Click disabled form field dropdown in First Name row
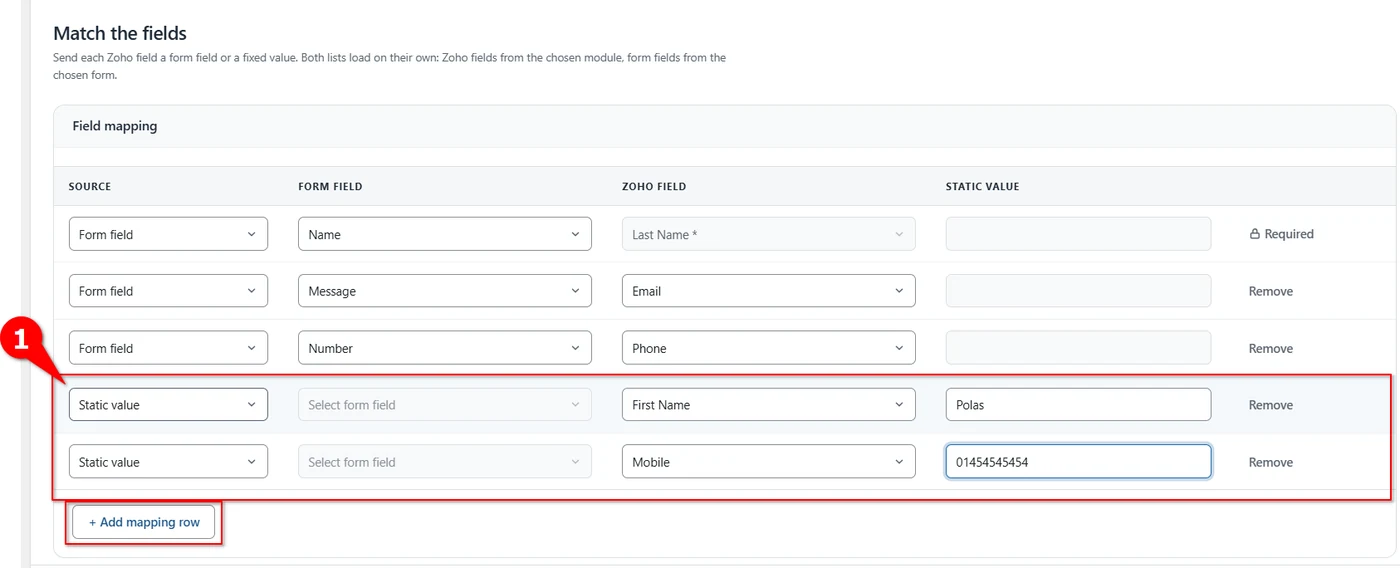Screen dimensions: 1400x568 coord(445,405)
